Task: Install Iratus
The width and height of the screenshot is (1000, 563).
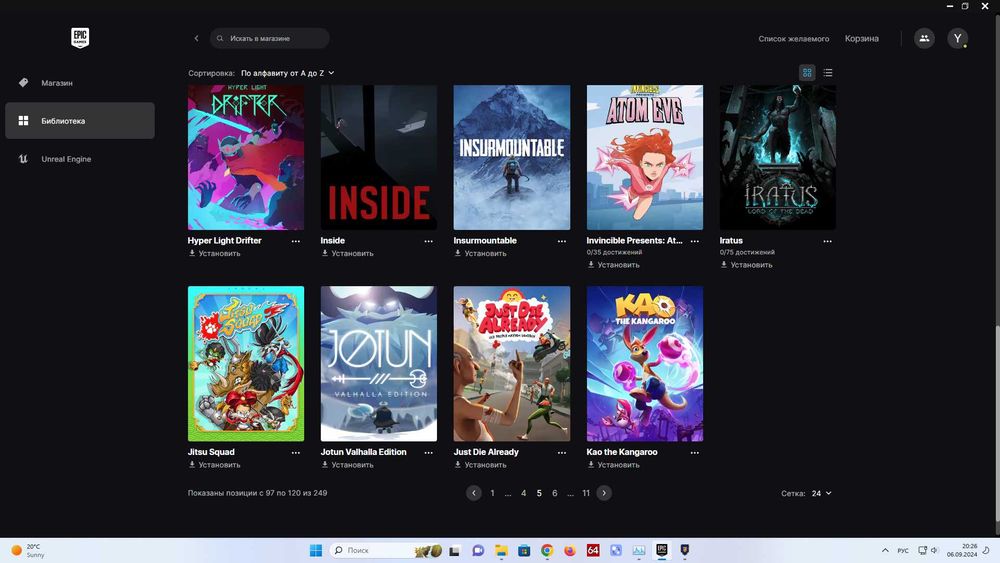Action: [x=746, y=265]
